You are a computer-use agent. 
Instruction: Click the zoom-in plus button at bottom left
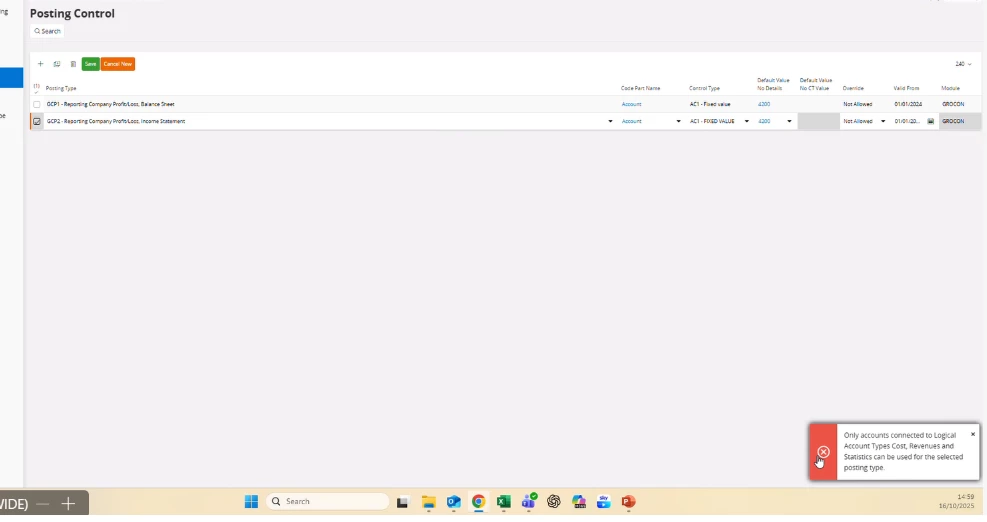pos(68,504)
